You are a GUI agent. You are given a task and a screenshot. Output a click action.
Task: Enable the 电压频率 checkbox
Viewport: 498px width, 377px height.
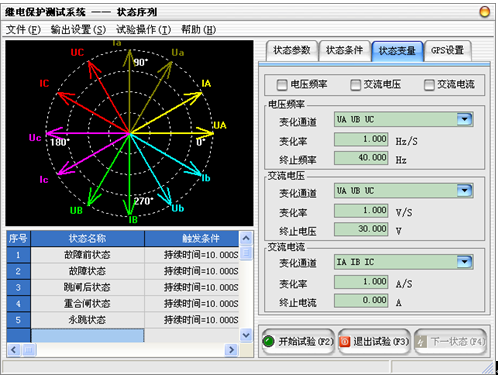tap(282, 85)
